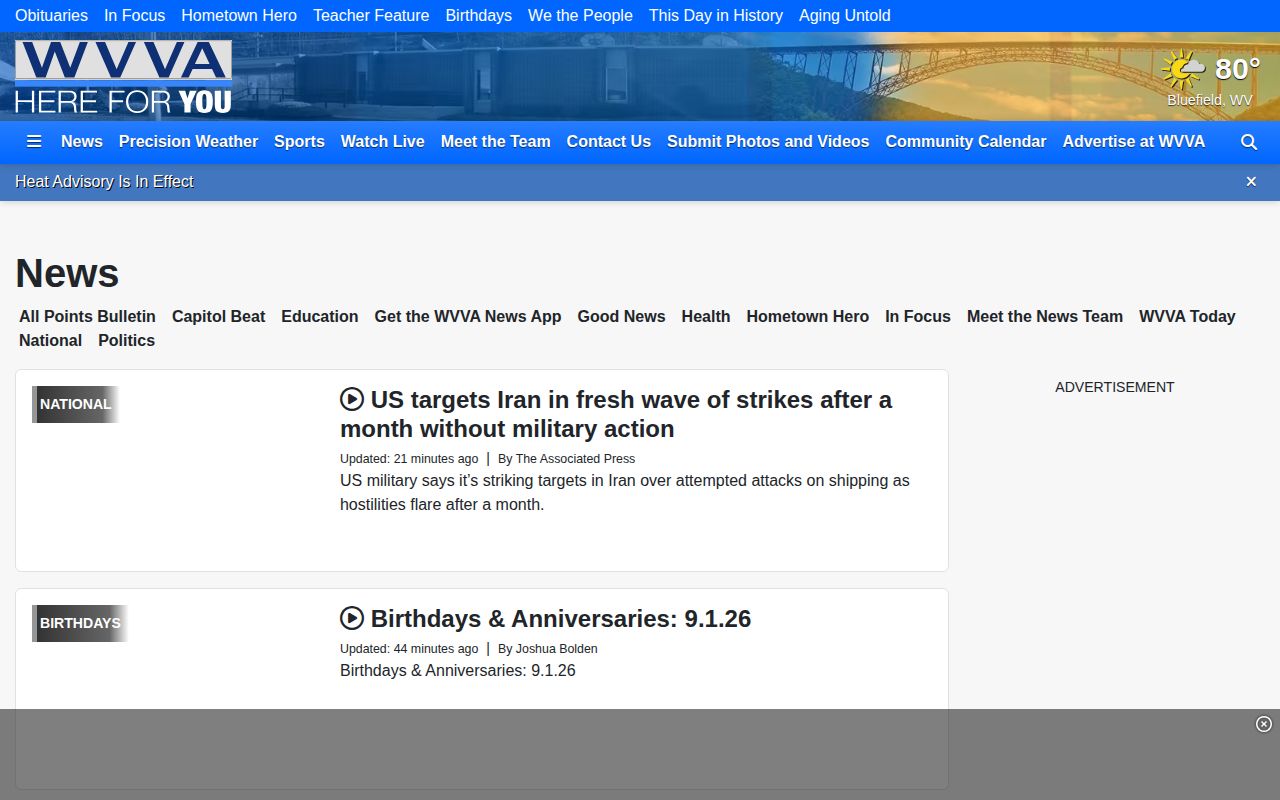Click the partly sunny weather icon

click(1183, 70)
